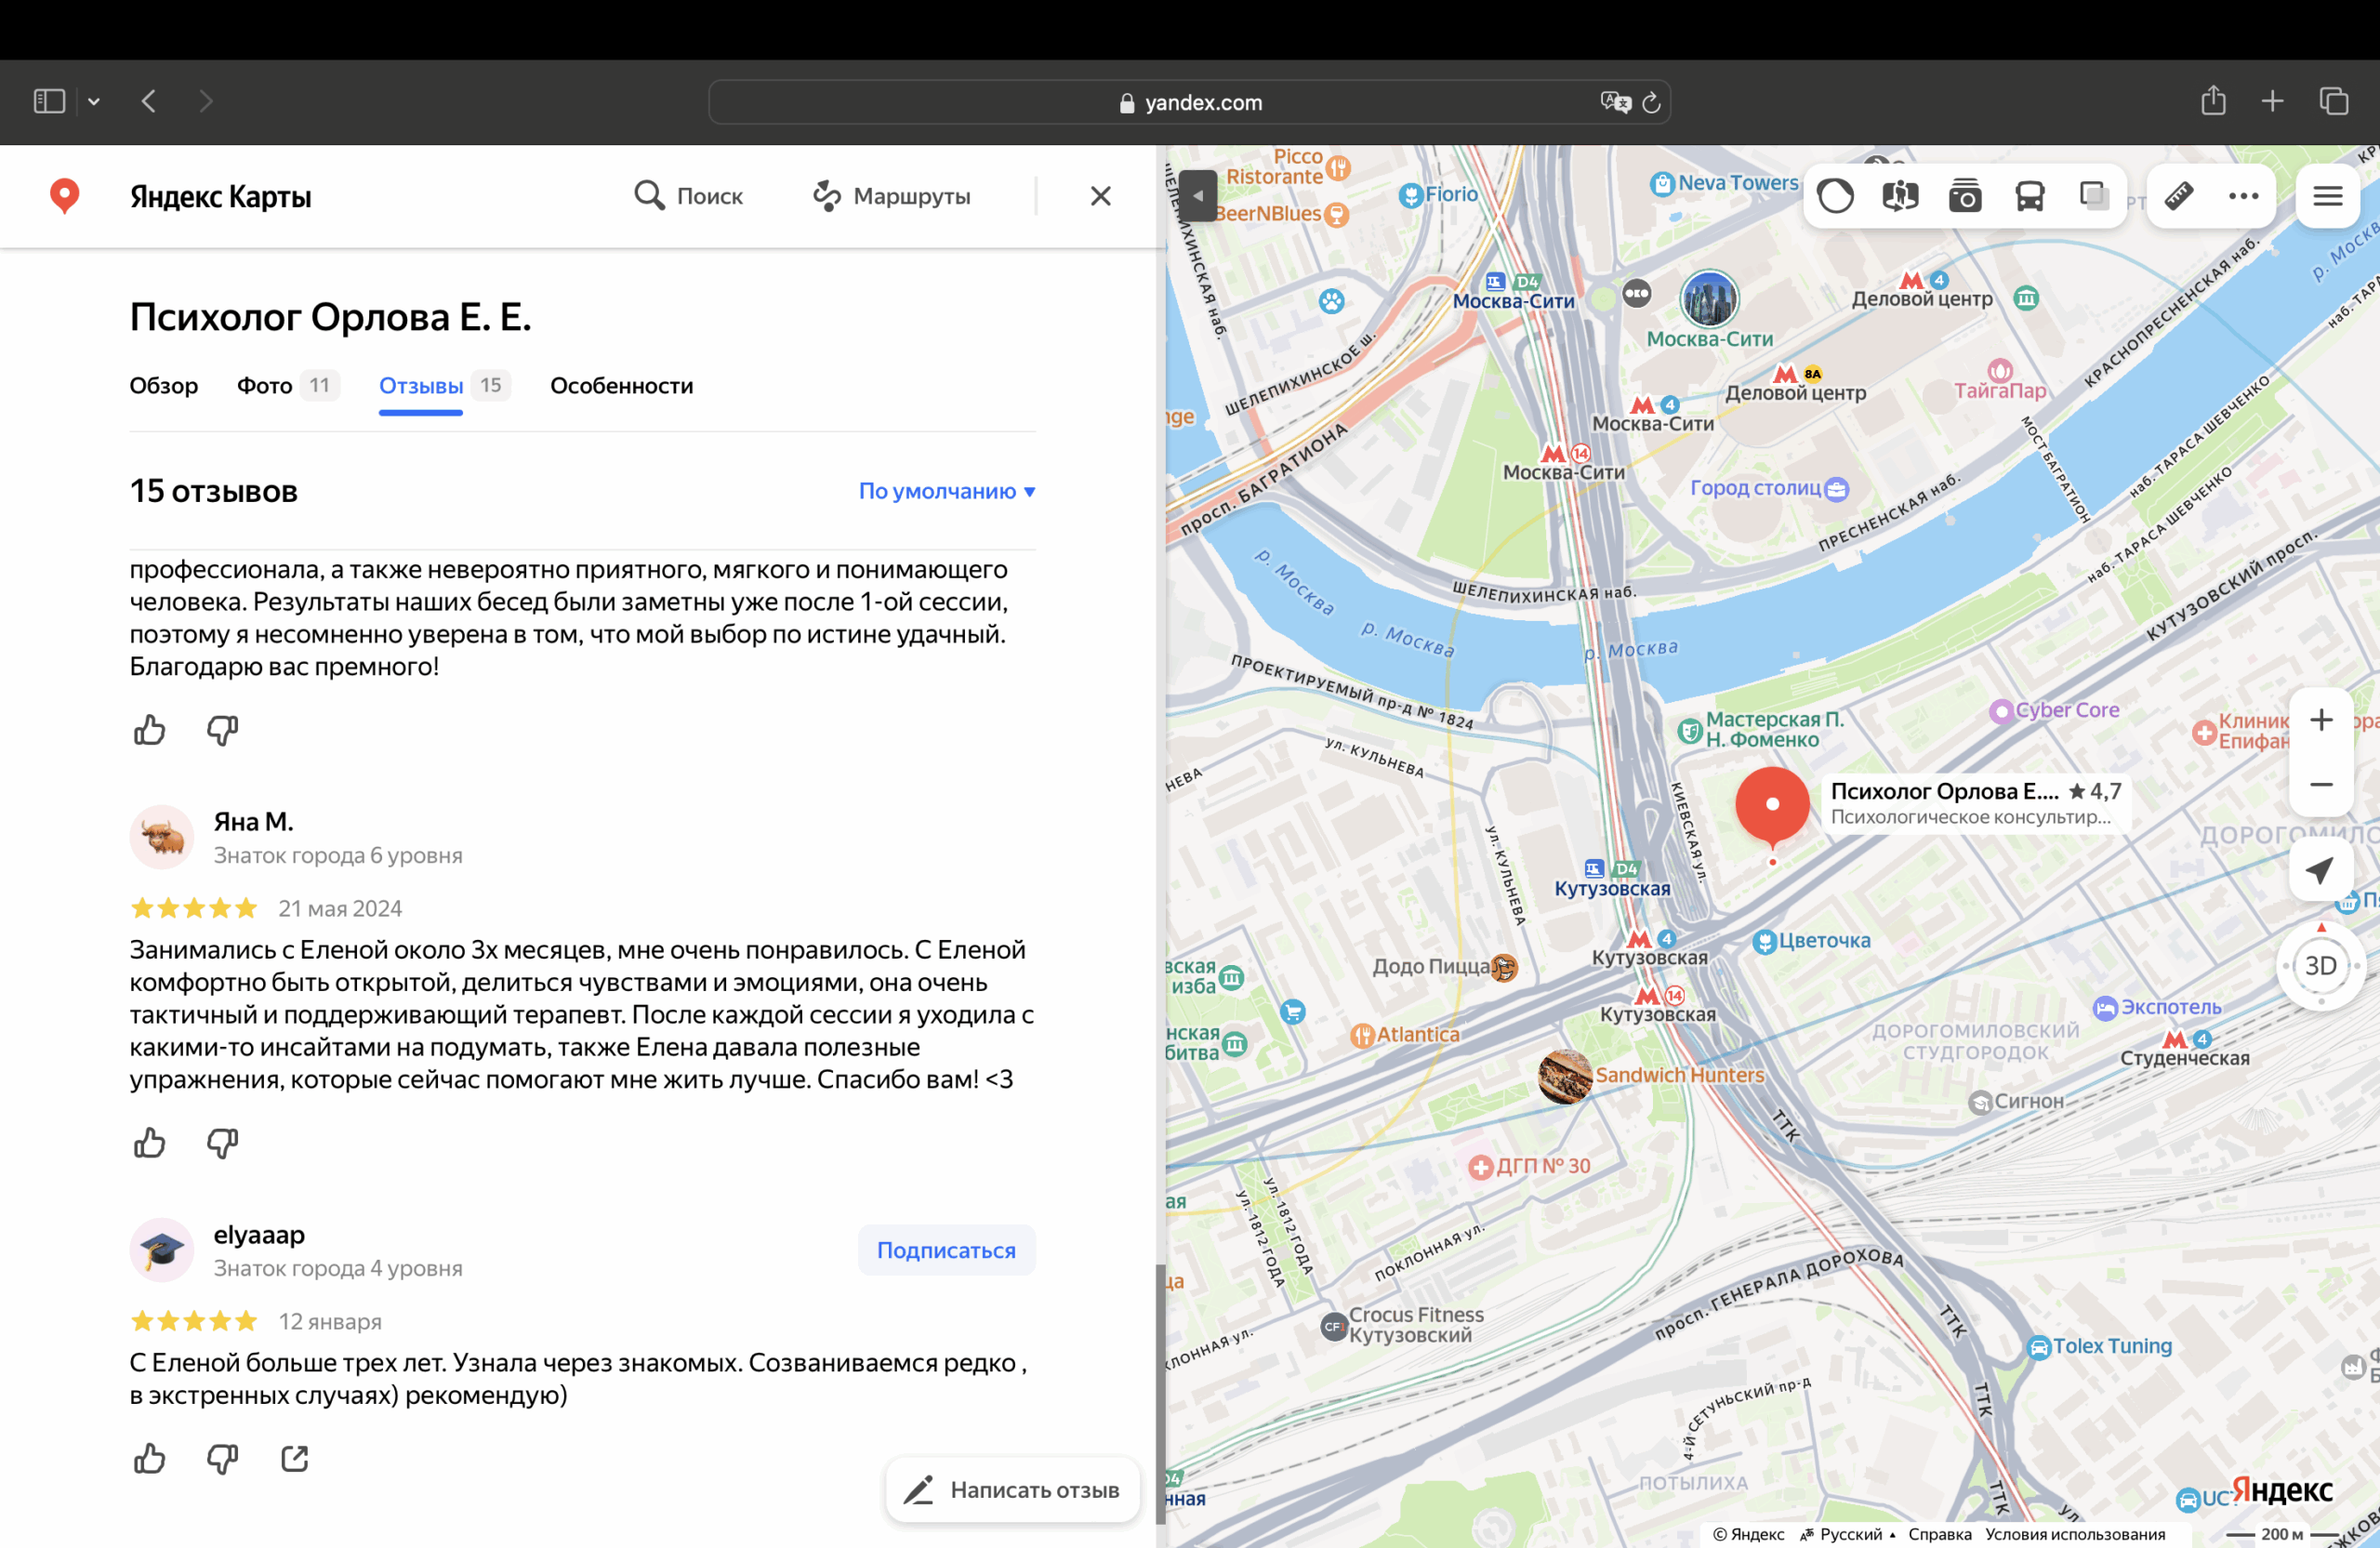Click the my location arrow button
This screenshot has width=2380, height=1548.
(x=2320, y=870)
